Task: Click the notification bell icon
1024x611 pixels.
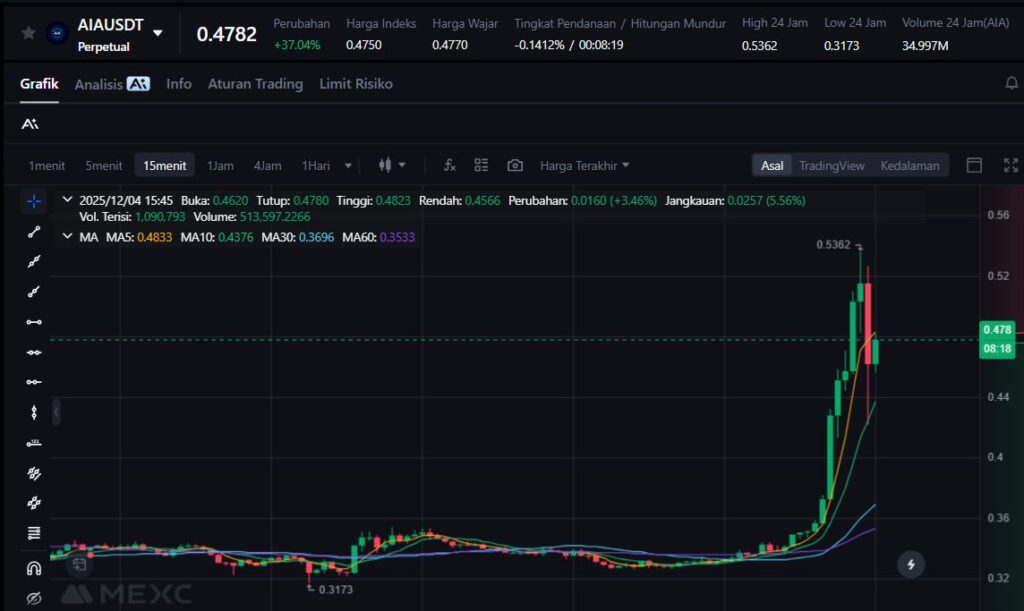Action: [x=1011, y=84]
